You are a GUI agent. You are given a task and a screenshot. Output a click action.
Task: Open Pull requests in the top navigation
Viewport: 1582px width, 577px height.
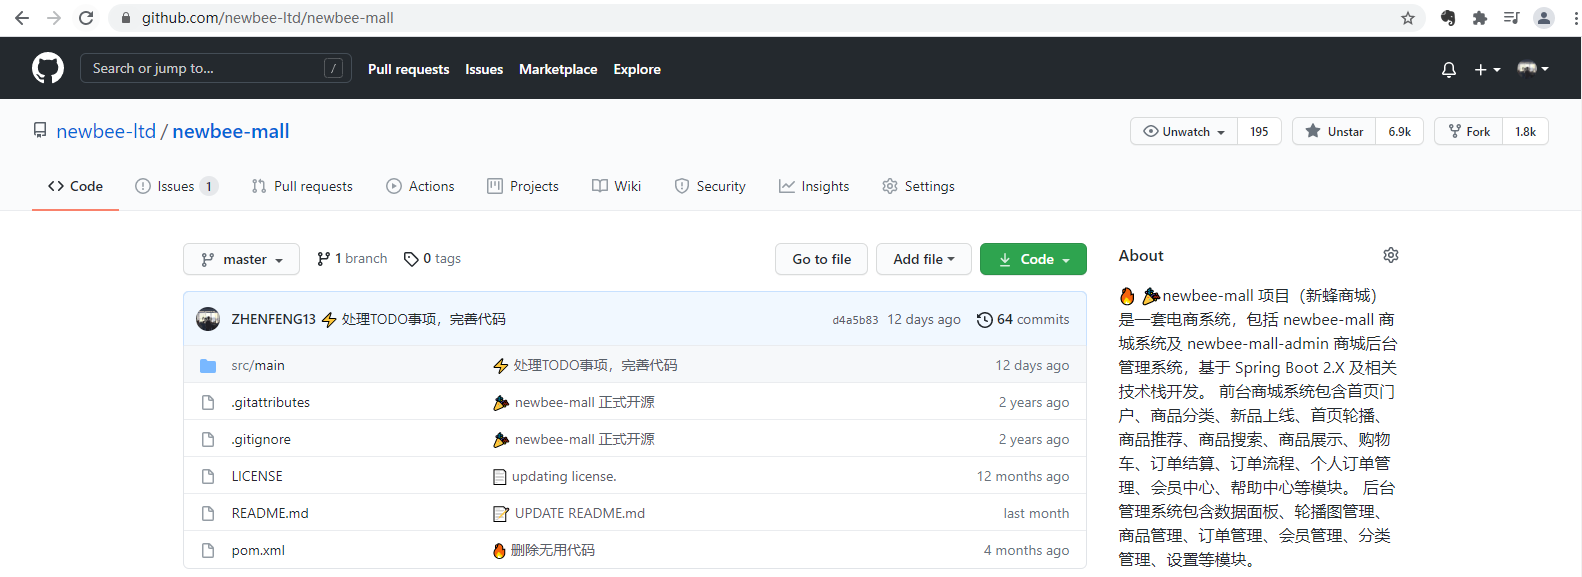pos(408,69)
